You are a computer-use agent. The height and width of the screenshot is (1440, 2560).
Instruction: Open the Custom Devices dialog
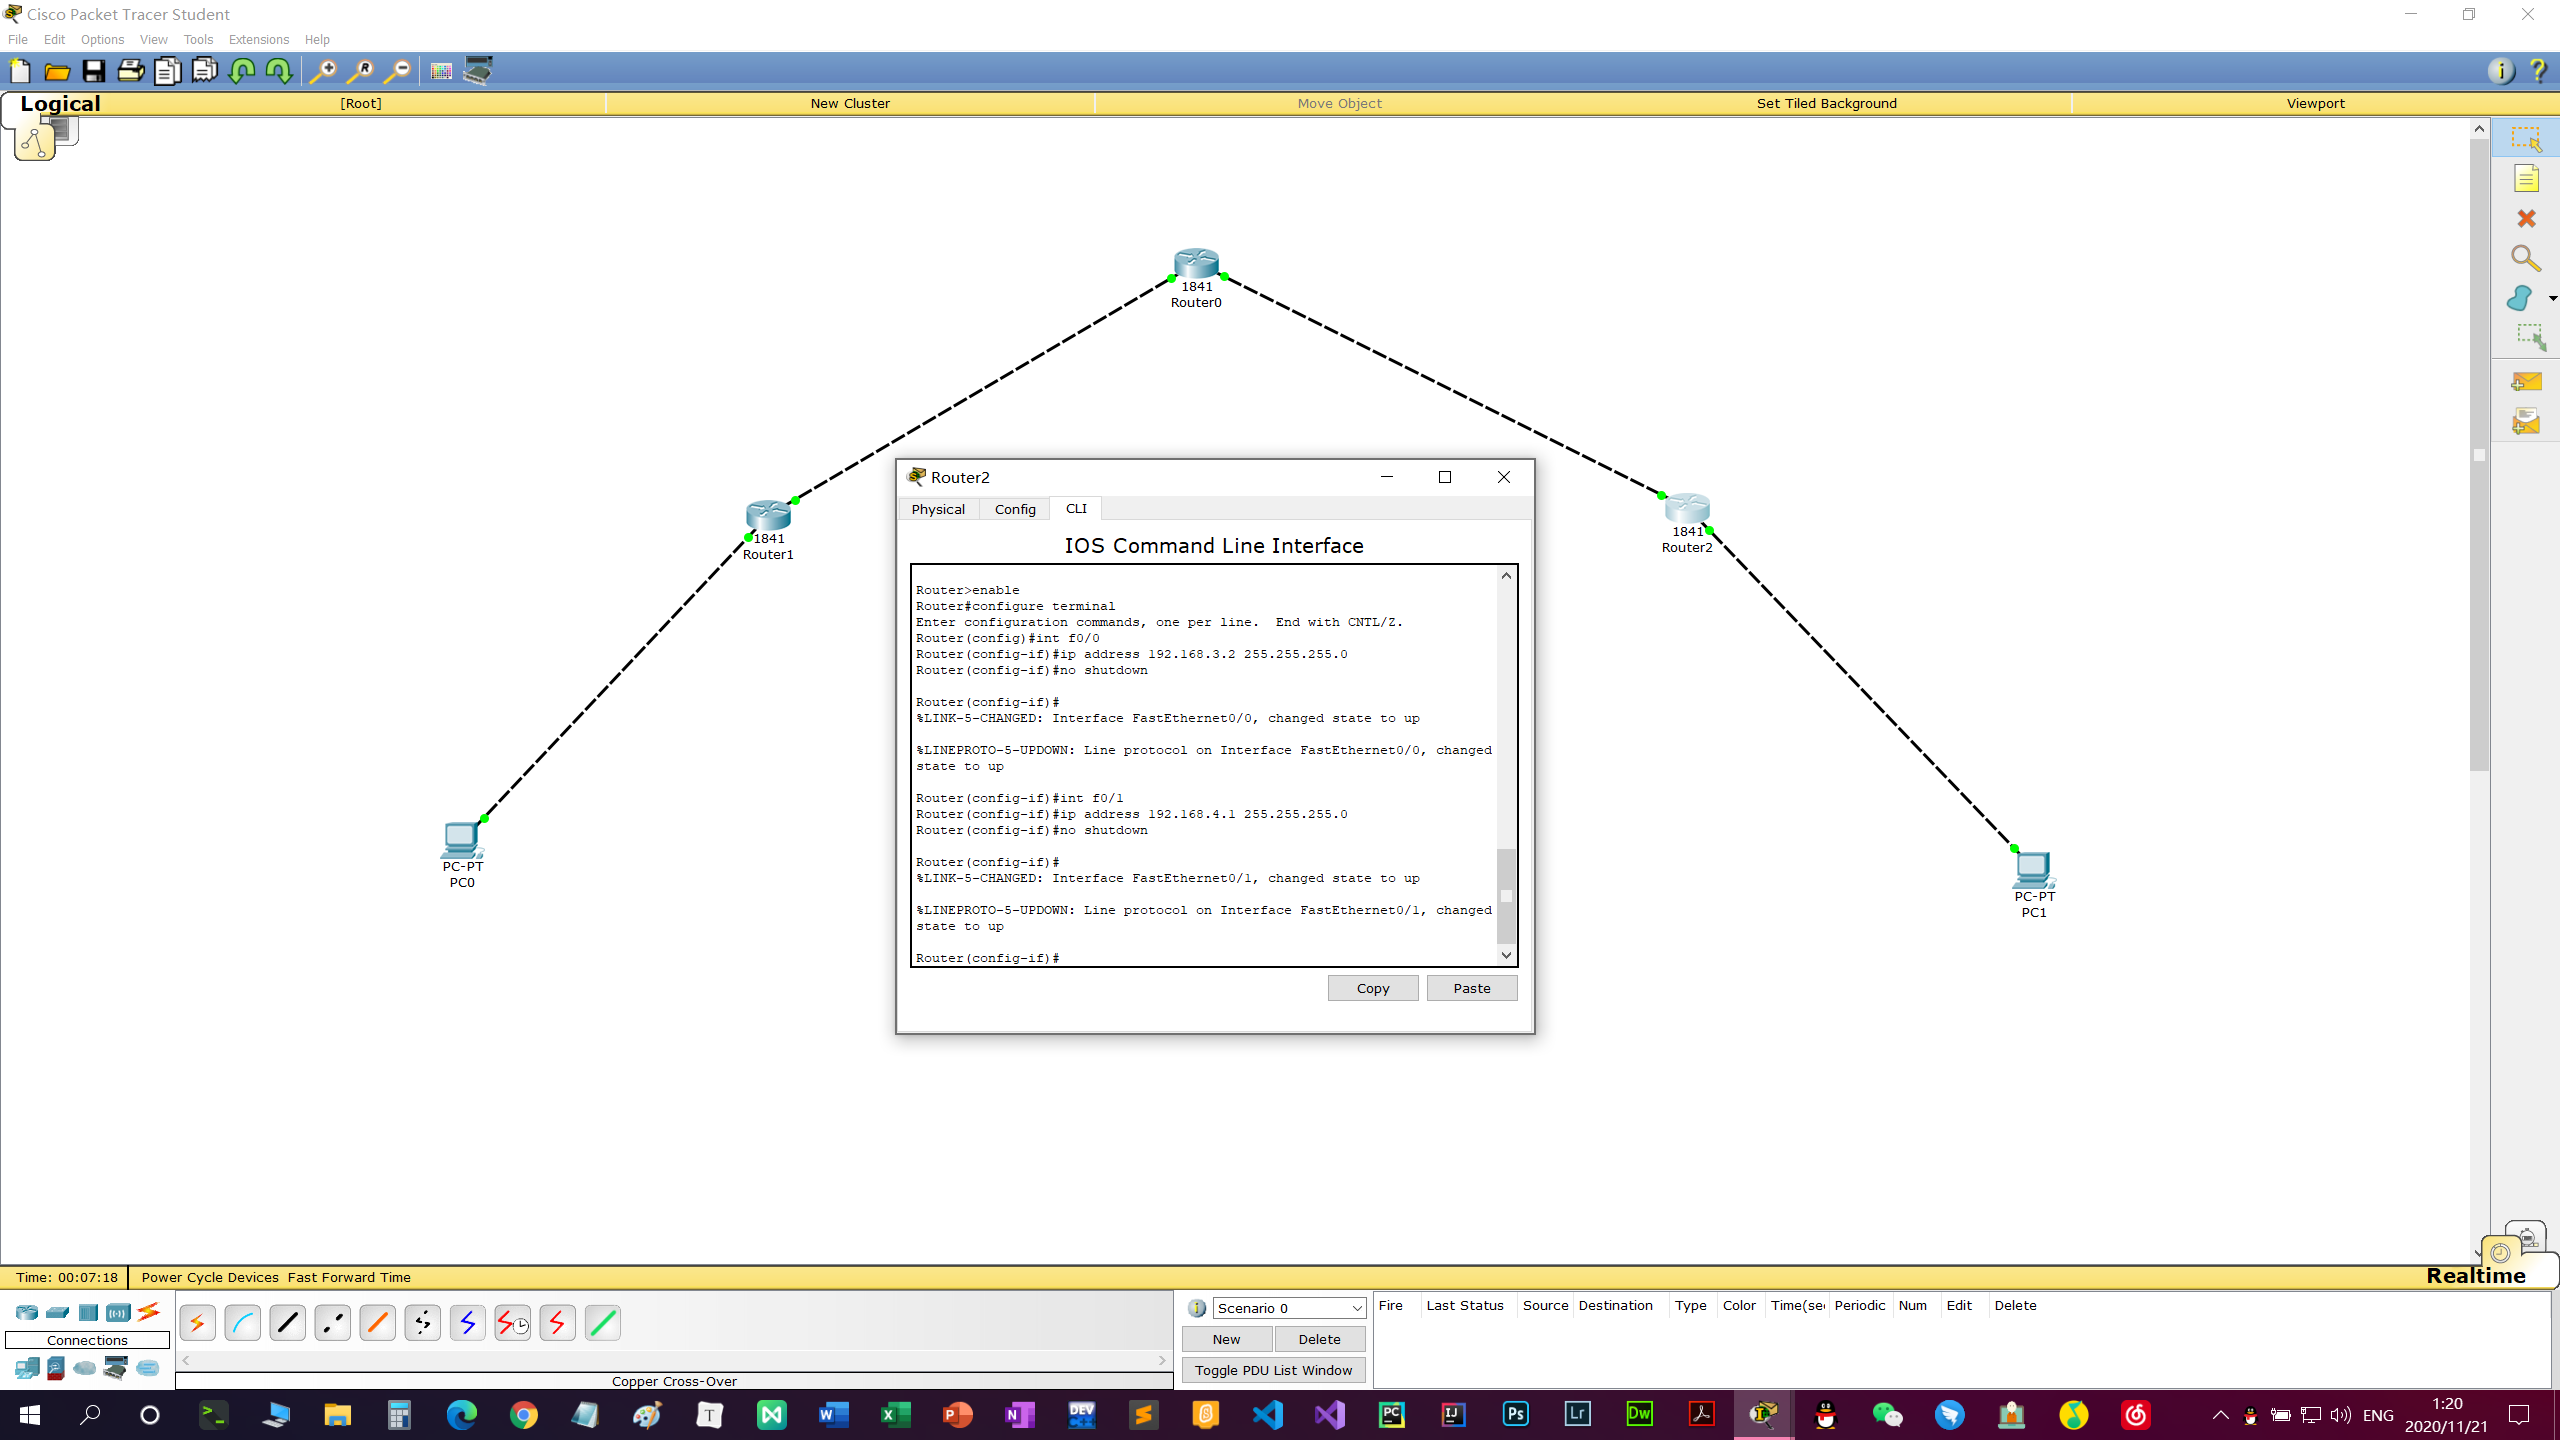[478, 71]
